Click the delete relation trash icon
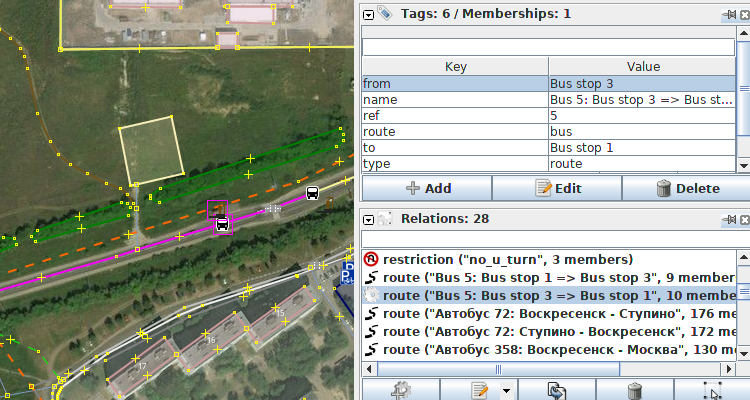The width and height of the screenshot is (750, 400). point(635,390)
